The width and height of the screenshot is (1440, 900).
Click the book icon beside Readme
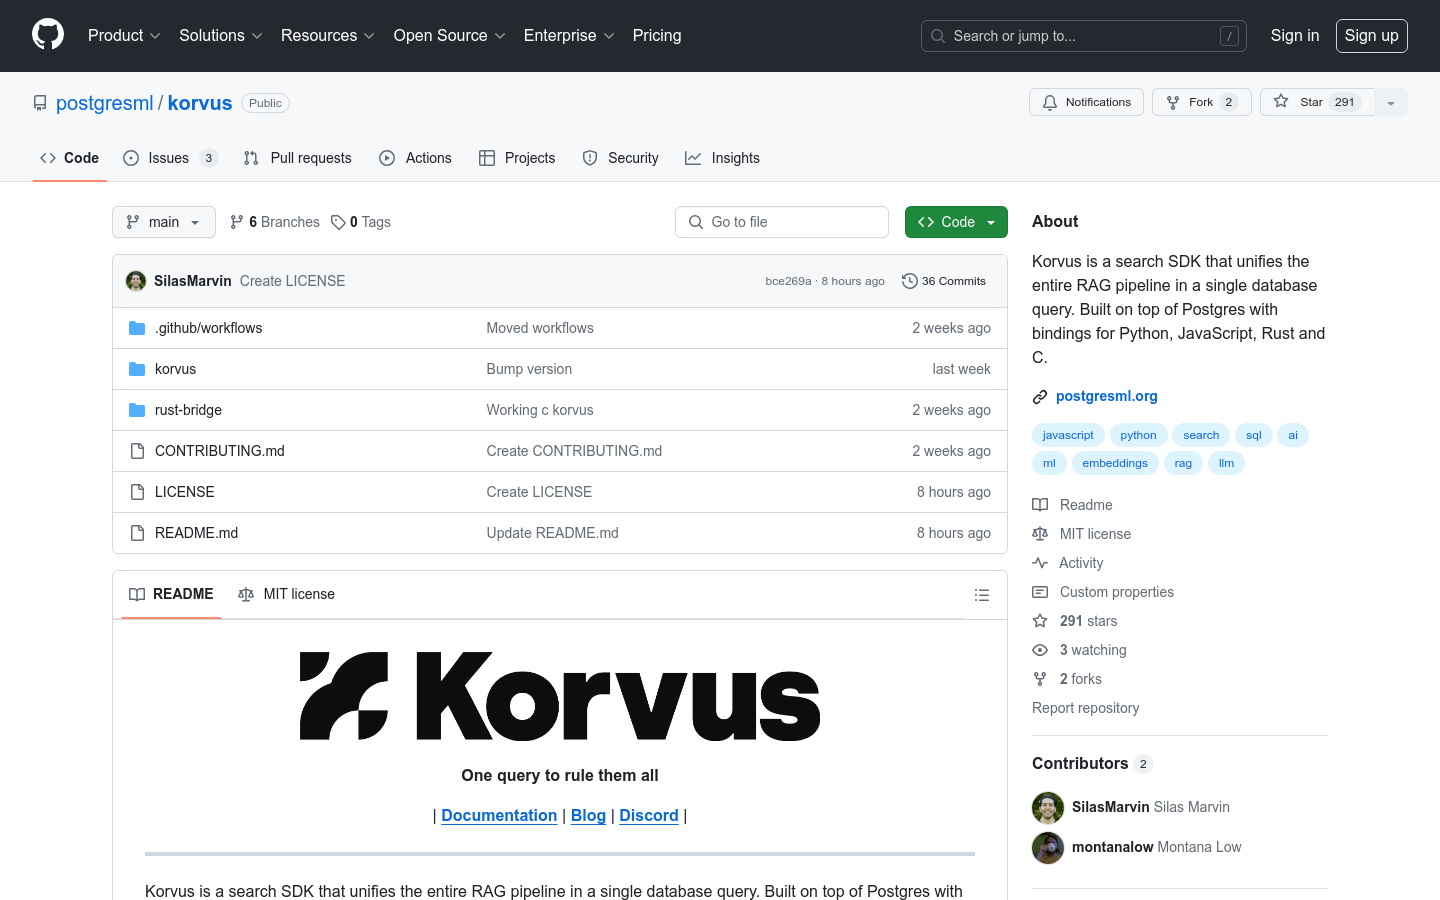1040,505
